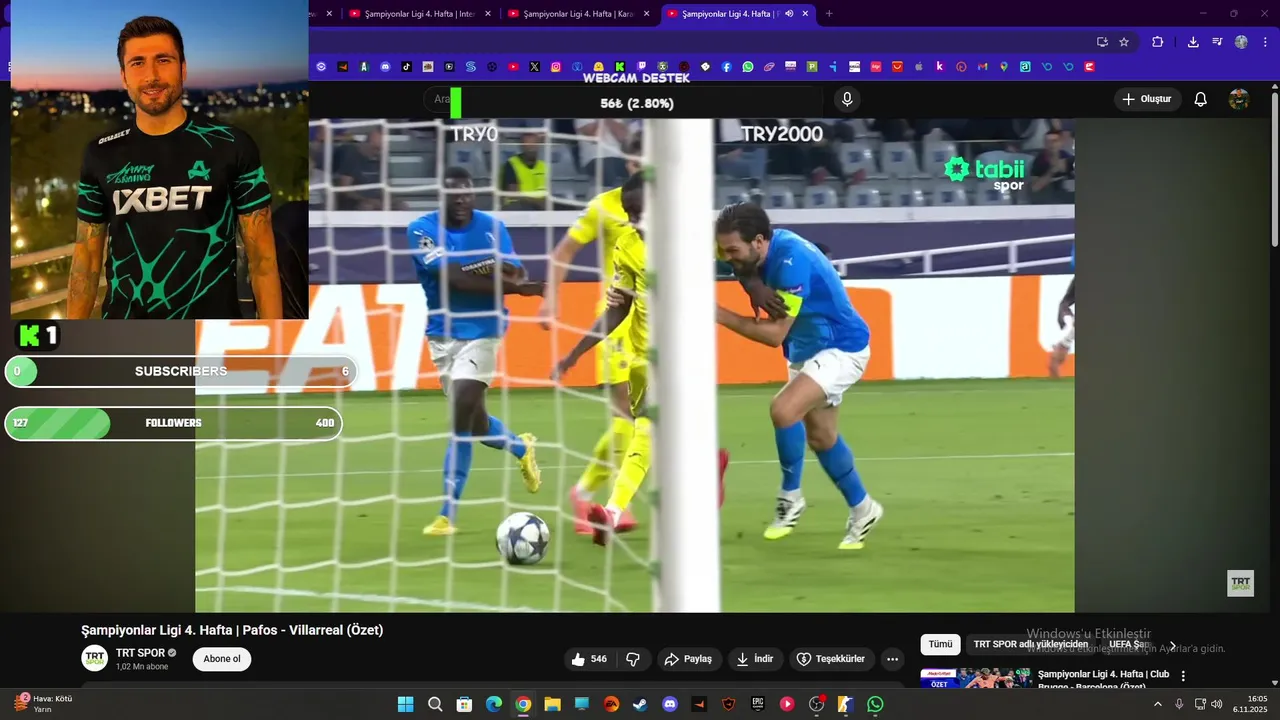Open the X (Twitter) bookmark icon
Screen dimensions: 1280x720
coord(535,67)
